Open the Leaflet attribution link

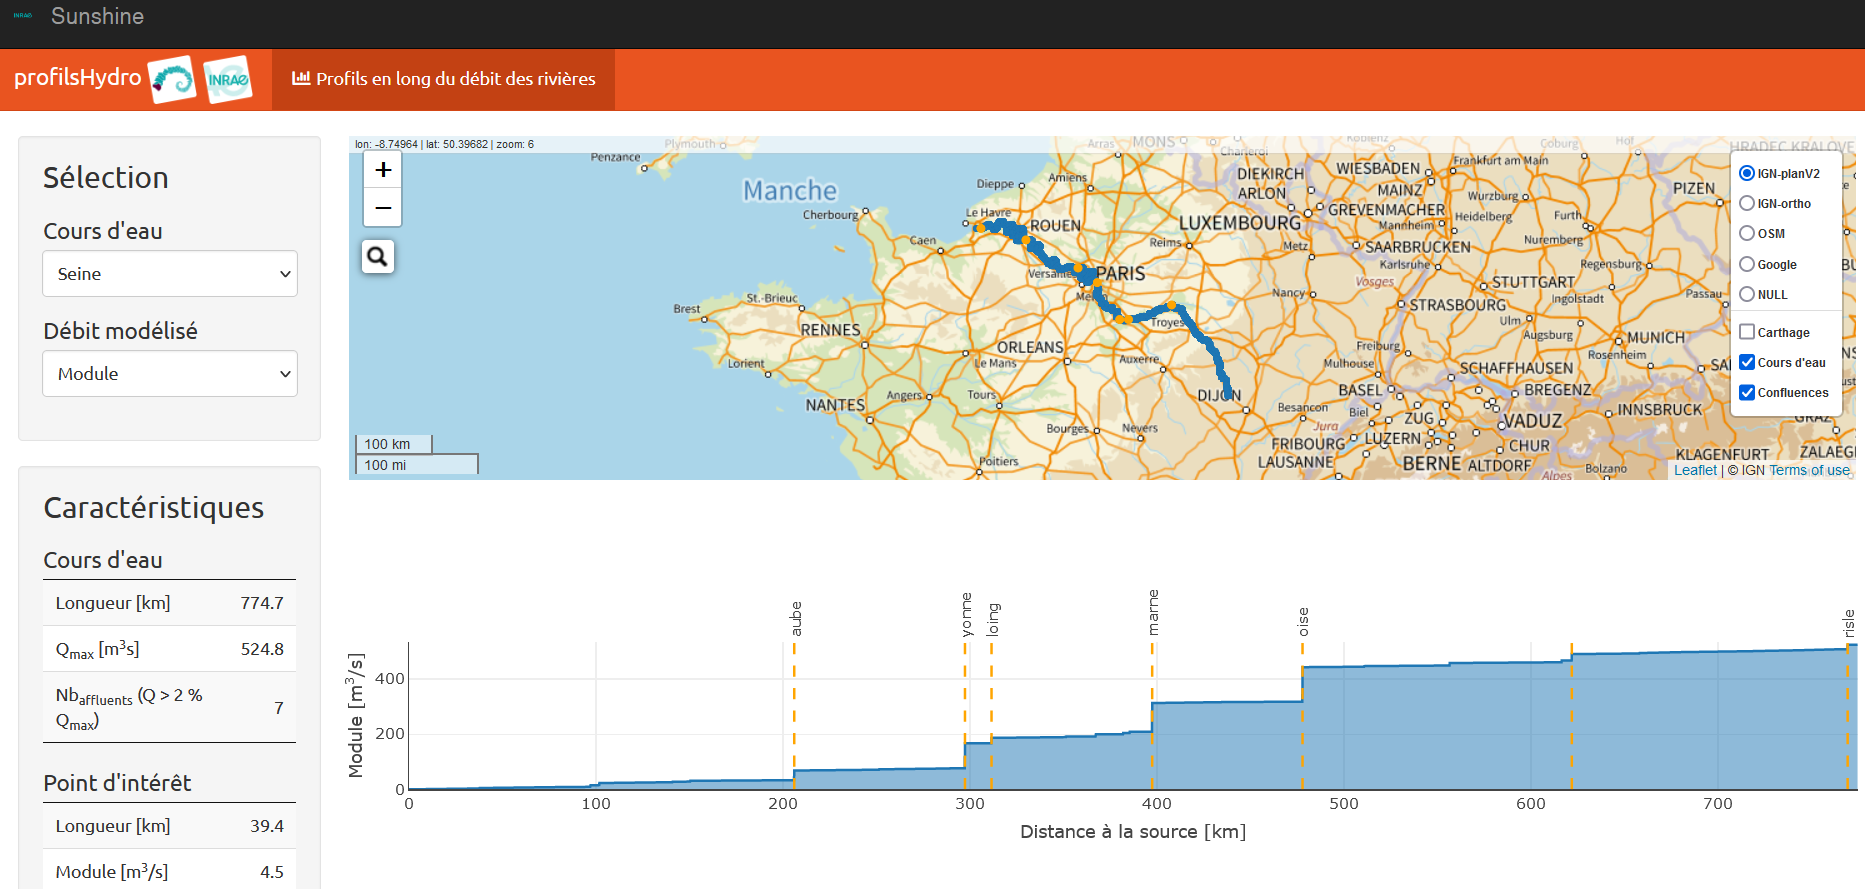tap(1695, 470)
